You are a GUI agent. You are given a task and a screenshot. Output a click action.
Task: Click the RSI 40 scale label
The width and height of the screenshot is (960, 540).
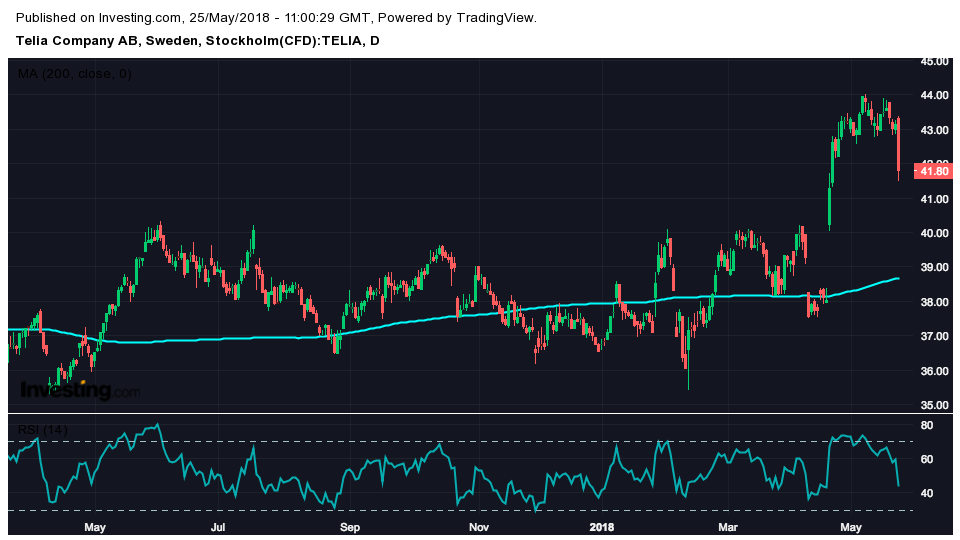[x=927, y=493]
